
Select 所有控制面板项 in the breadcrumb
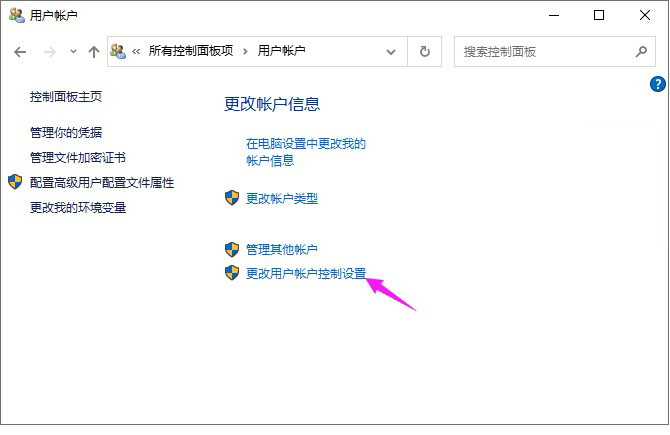(x=191, y=51)
